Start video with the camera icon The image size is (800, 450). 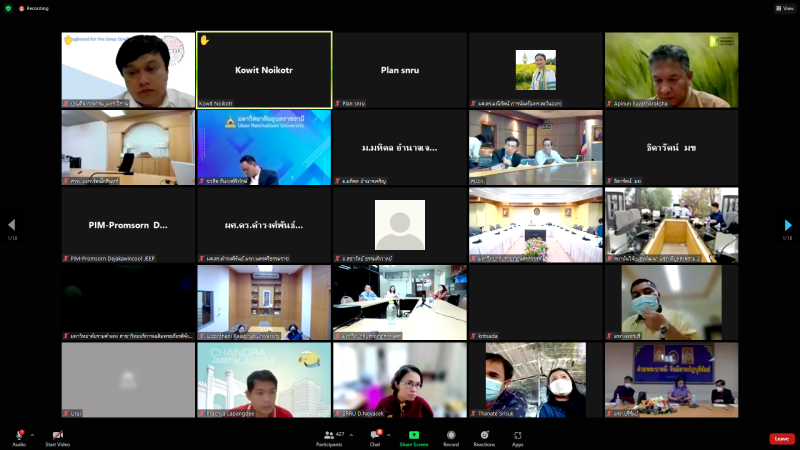click(x=57, y=435)
